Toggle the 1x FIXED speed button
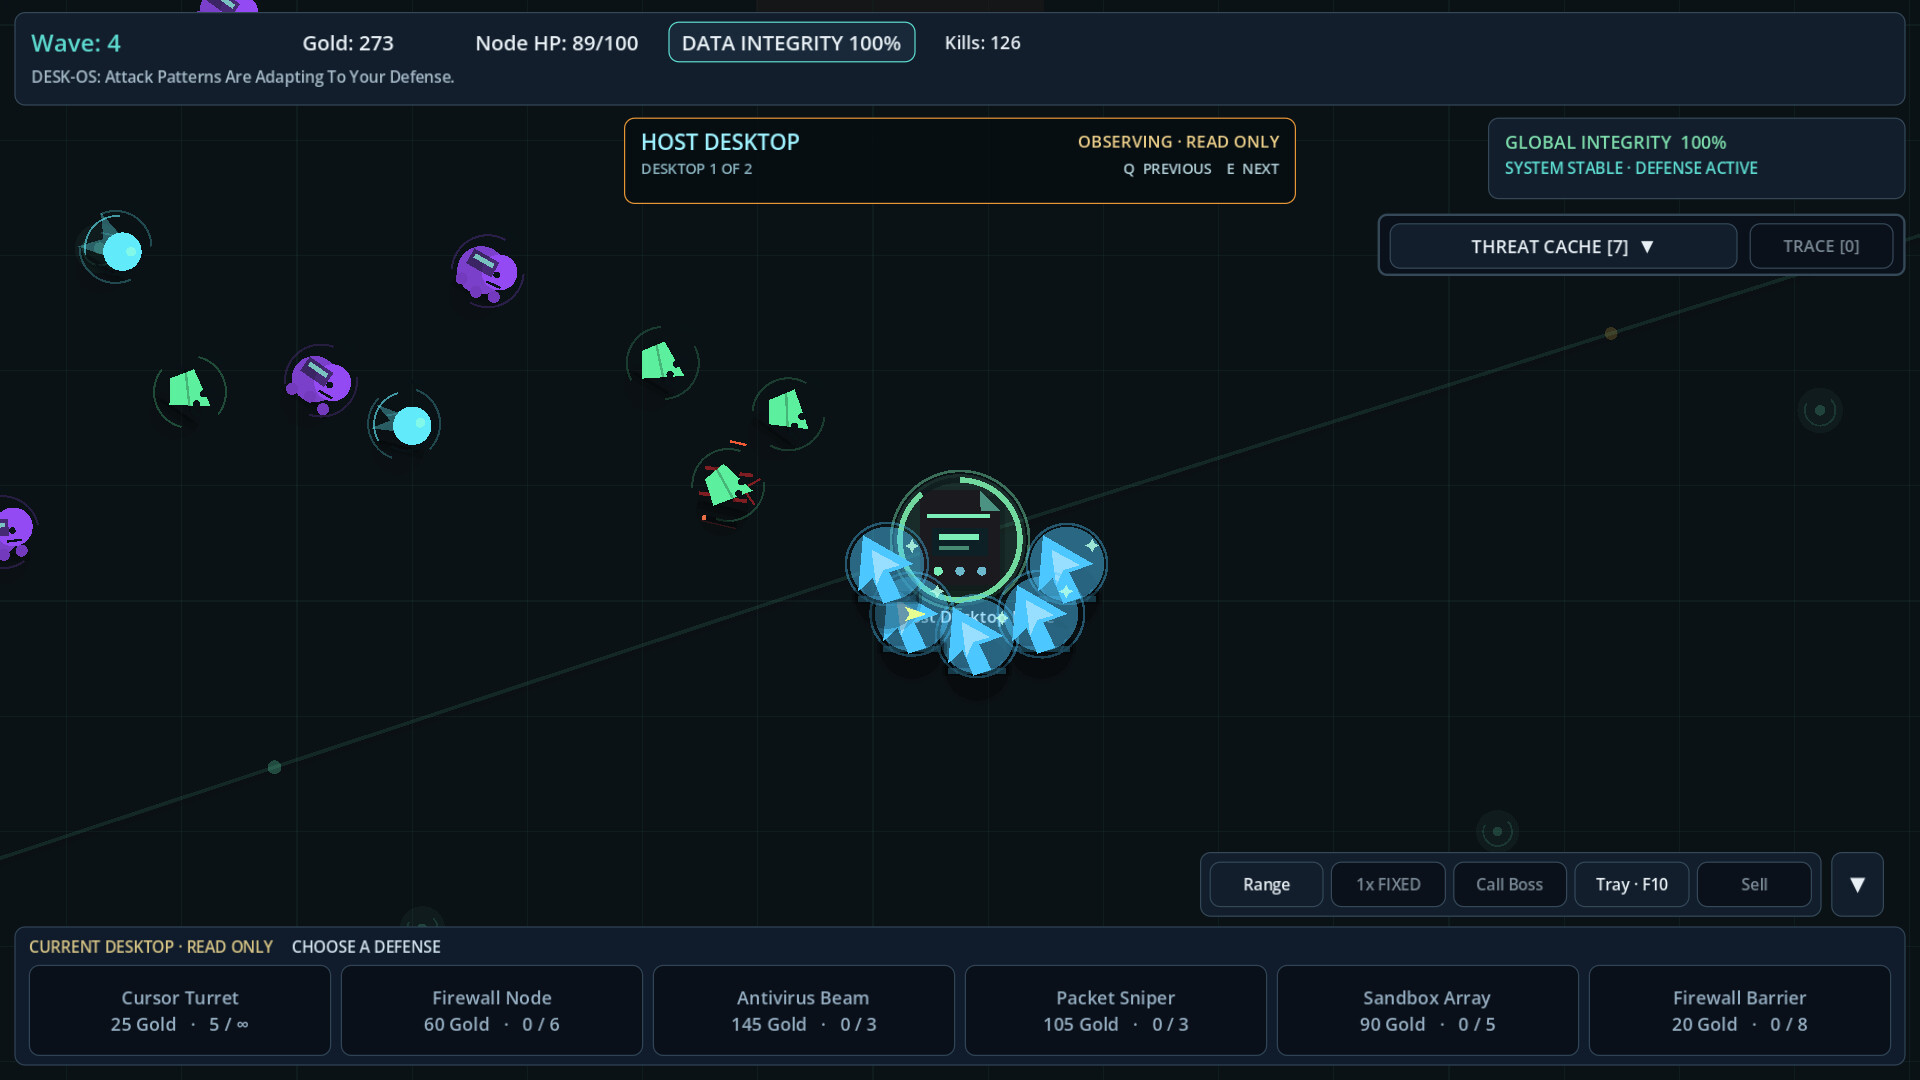This screenshot has width=1920, height=1080. [1388, 884]
